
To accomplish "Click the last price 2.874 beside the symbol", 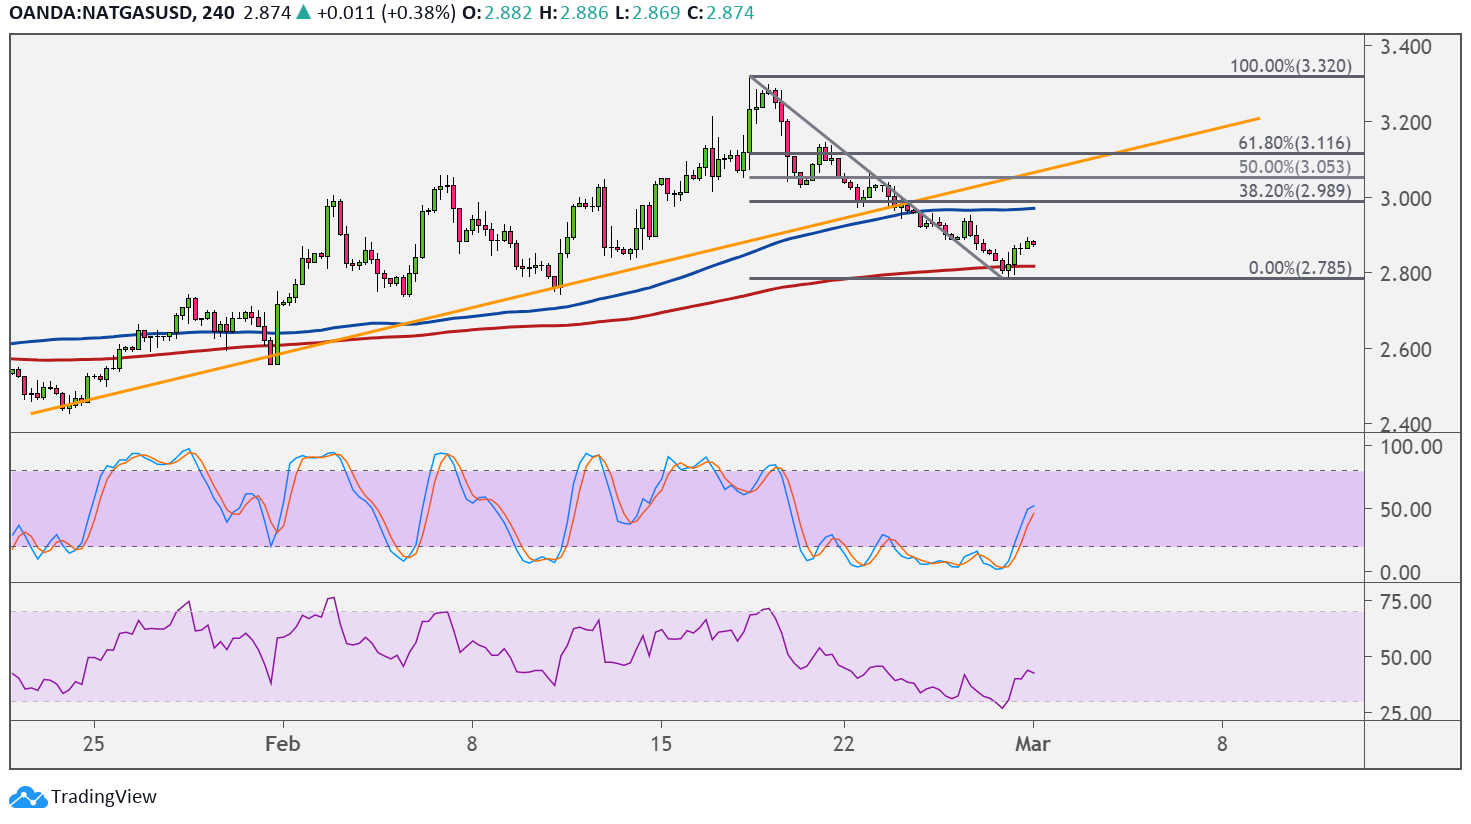I will (267, 13).
